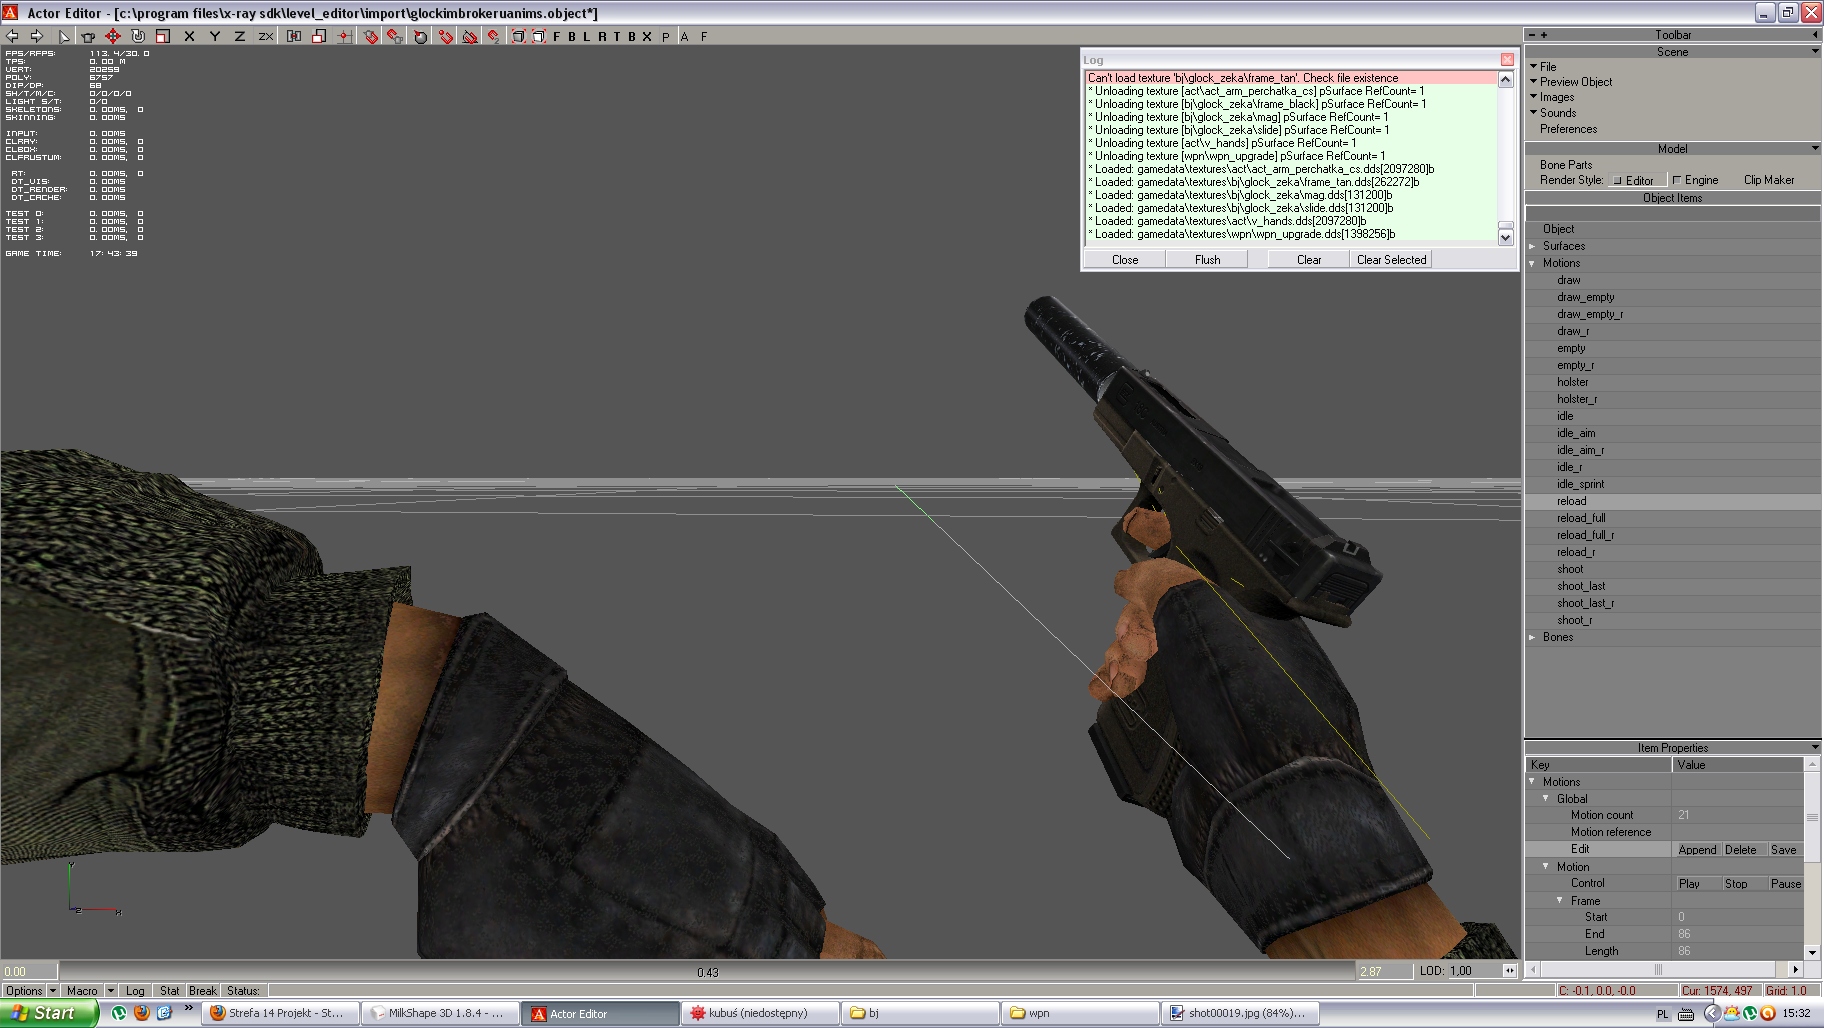
Task: Click Clear Selected in Log
Action: [1391, 259]
